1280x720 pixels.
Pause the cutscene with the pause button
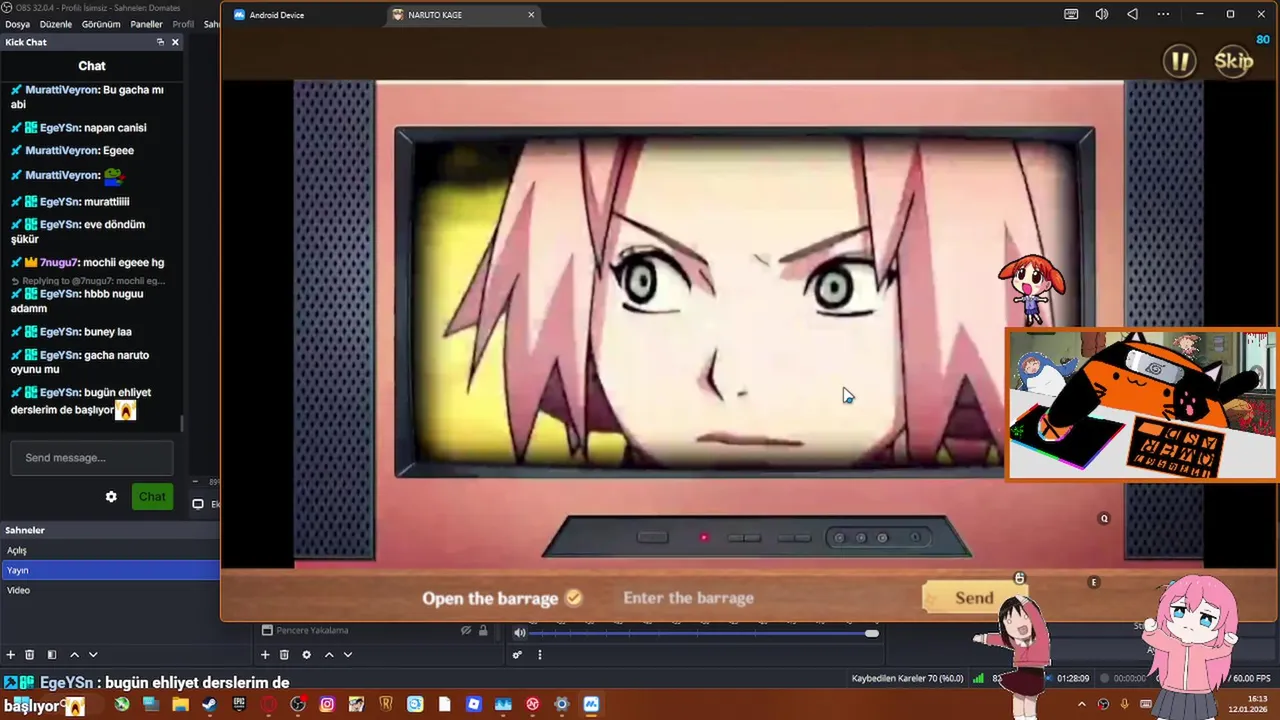pyautogui.click(x=1180, y=61)
